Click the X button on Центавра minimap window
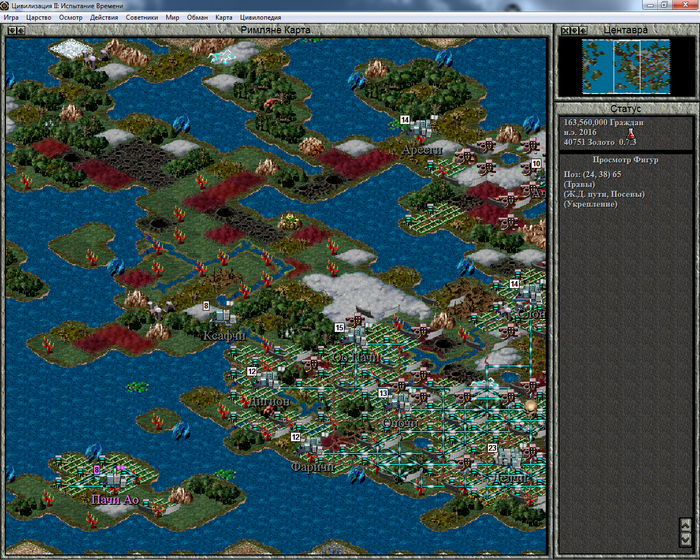The height and width of the screenshot is (560, 700). 563,31
